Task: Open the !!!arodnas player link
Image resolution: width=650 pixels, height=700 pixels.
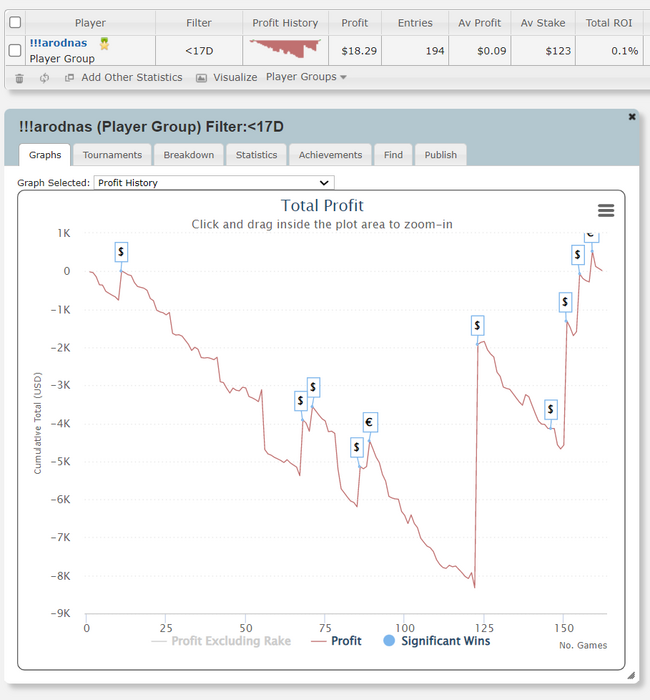Action: (58, 43)
